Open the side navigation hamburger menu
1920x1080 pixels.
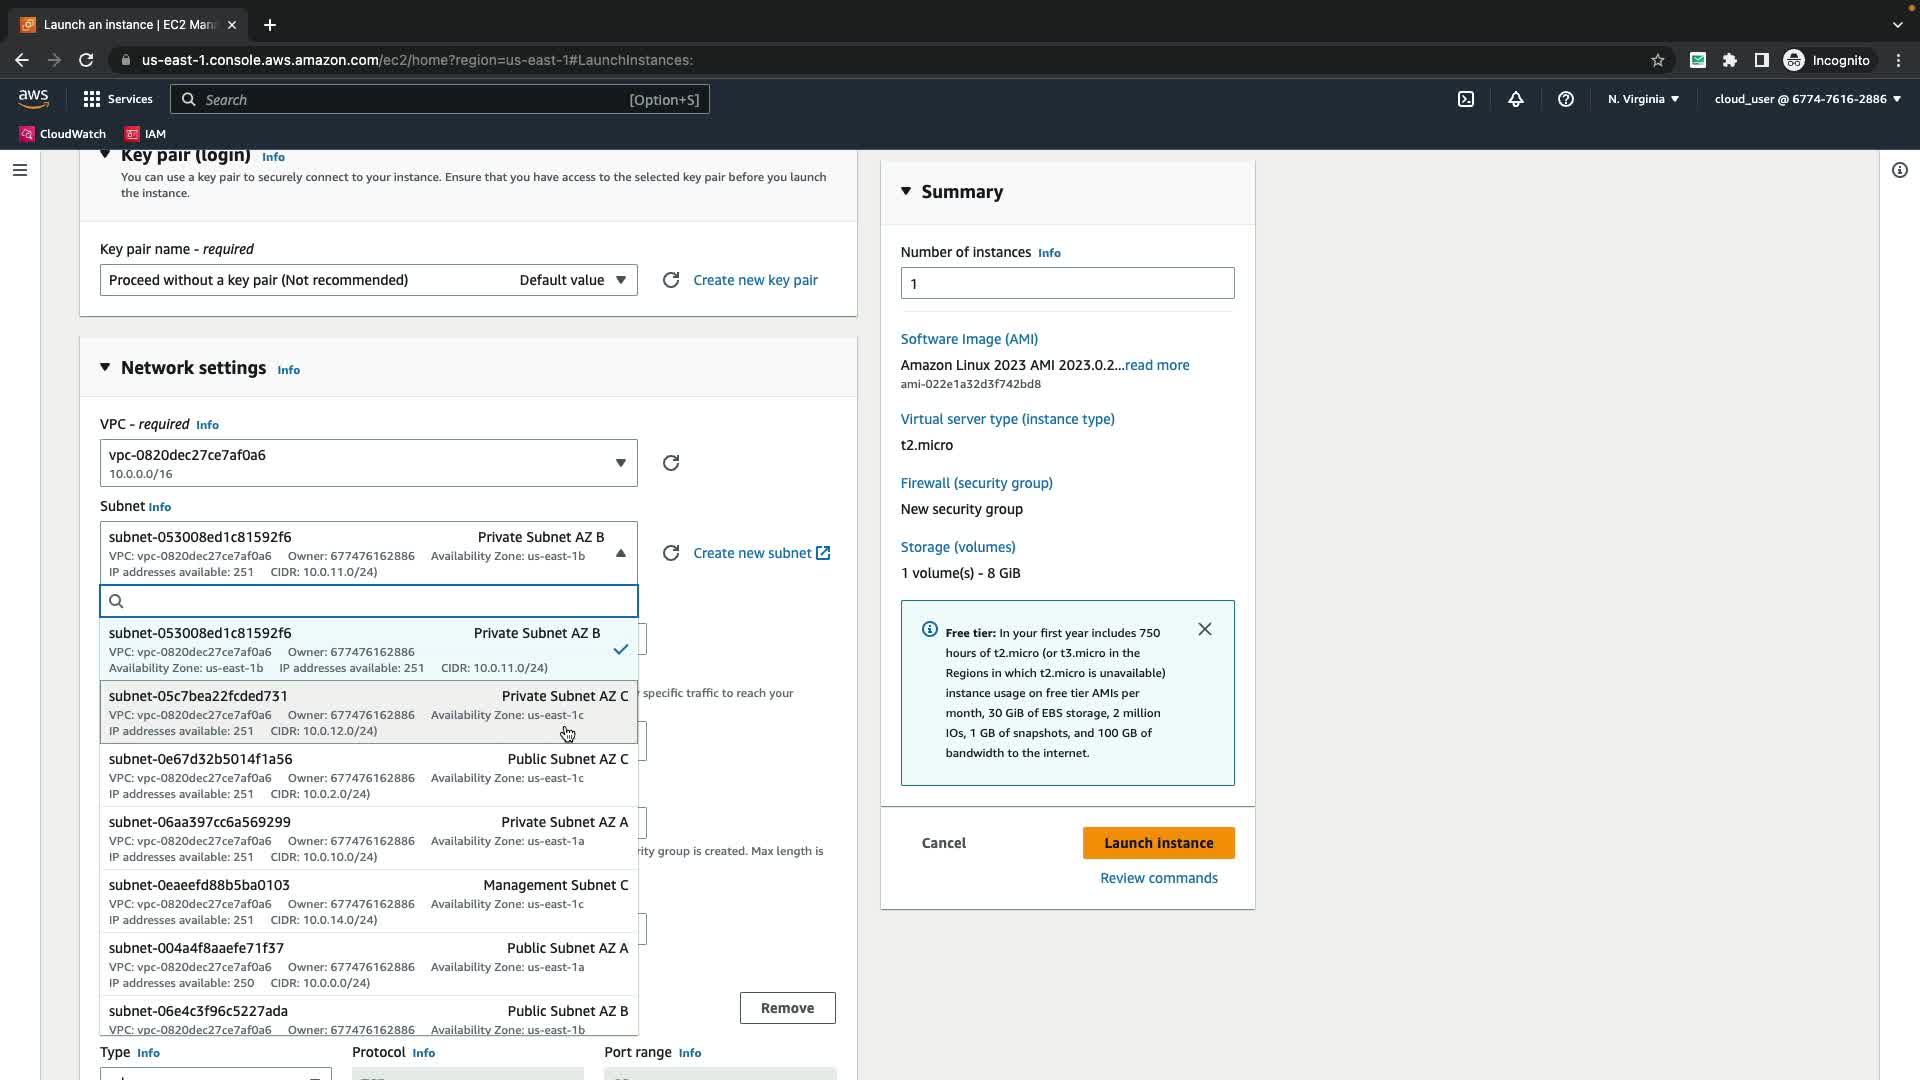pyautogui.click(x=19, y=170)
